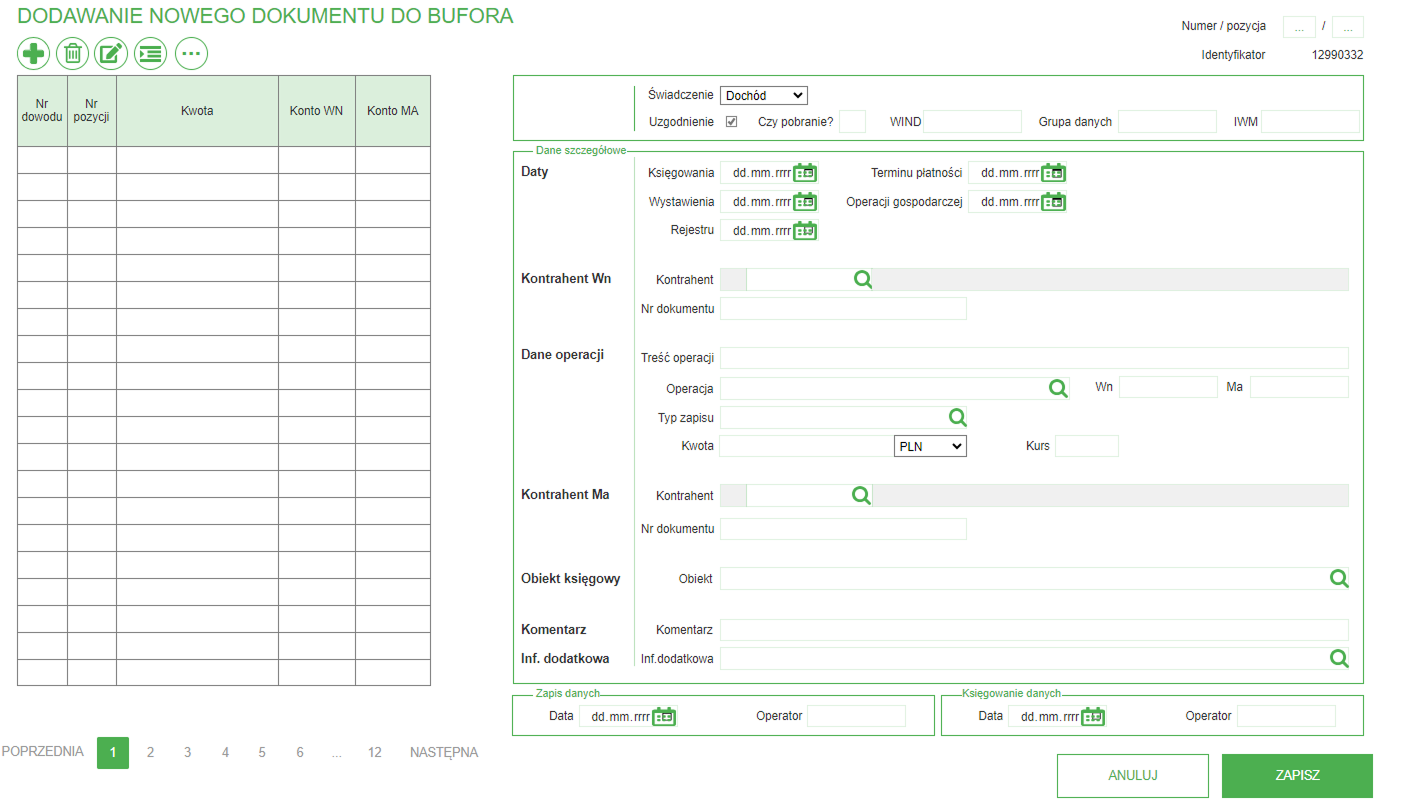
Task: Select current page 1 in pagination
Action: (x=113, y=753)
